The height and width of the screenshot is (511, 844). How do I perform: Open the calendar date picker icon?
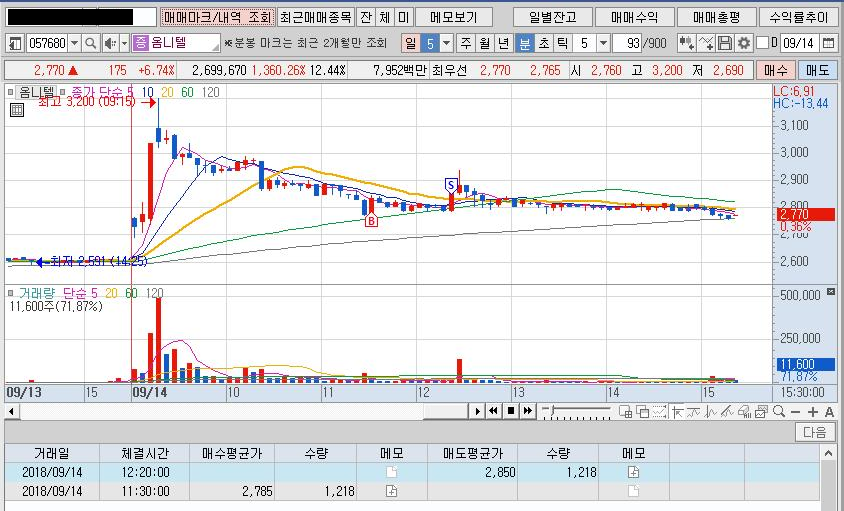828,43
